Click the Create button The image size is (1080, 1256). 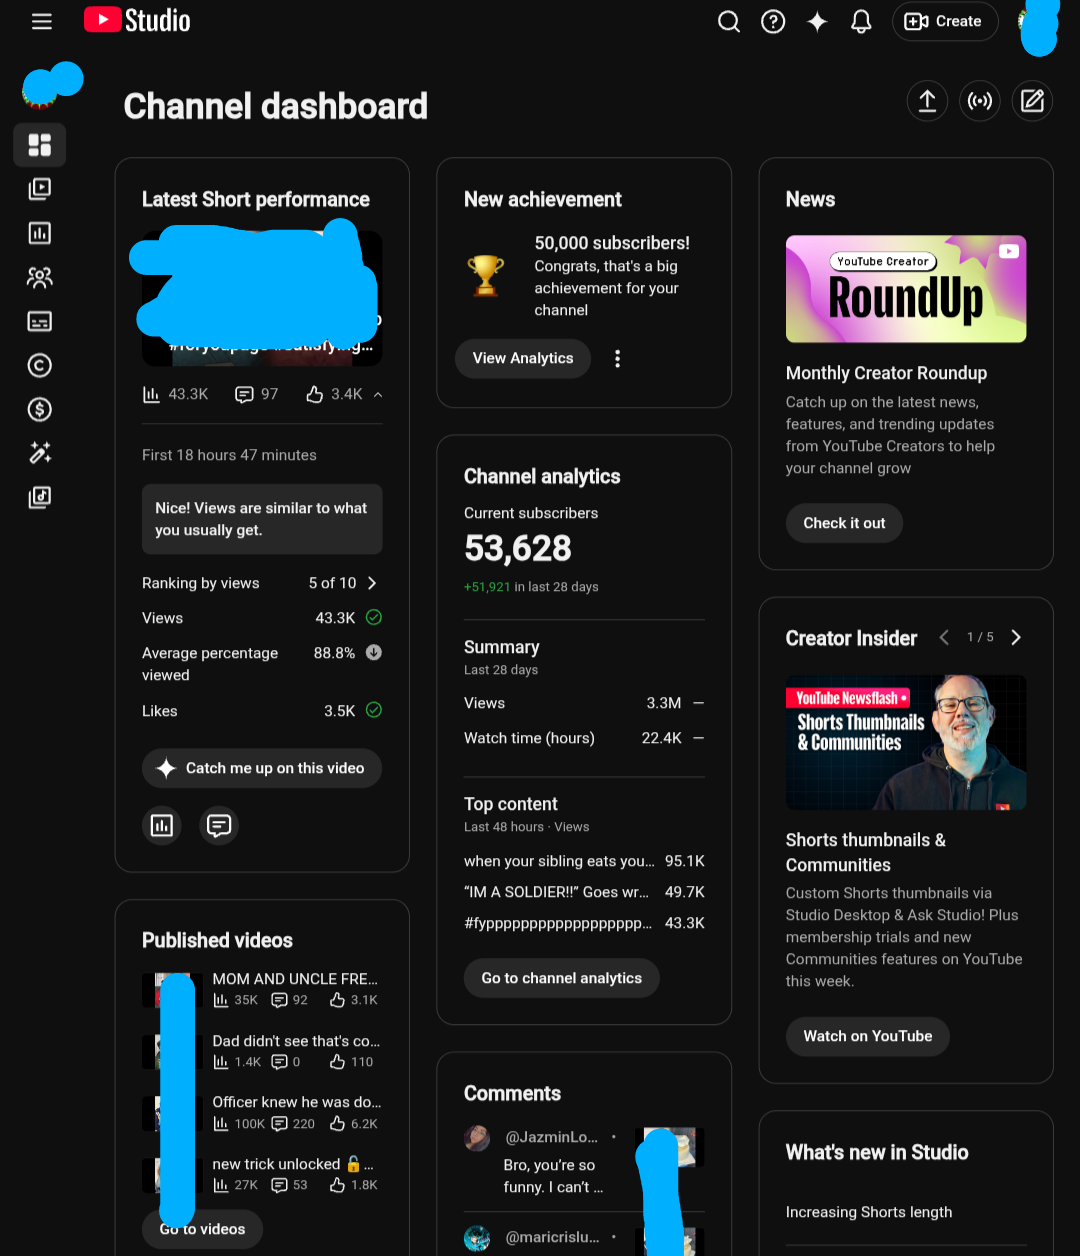tap(945, 21)
